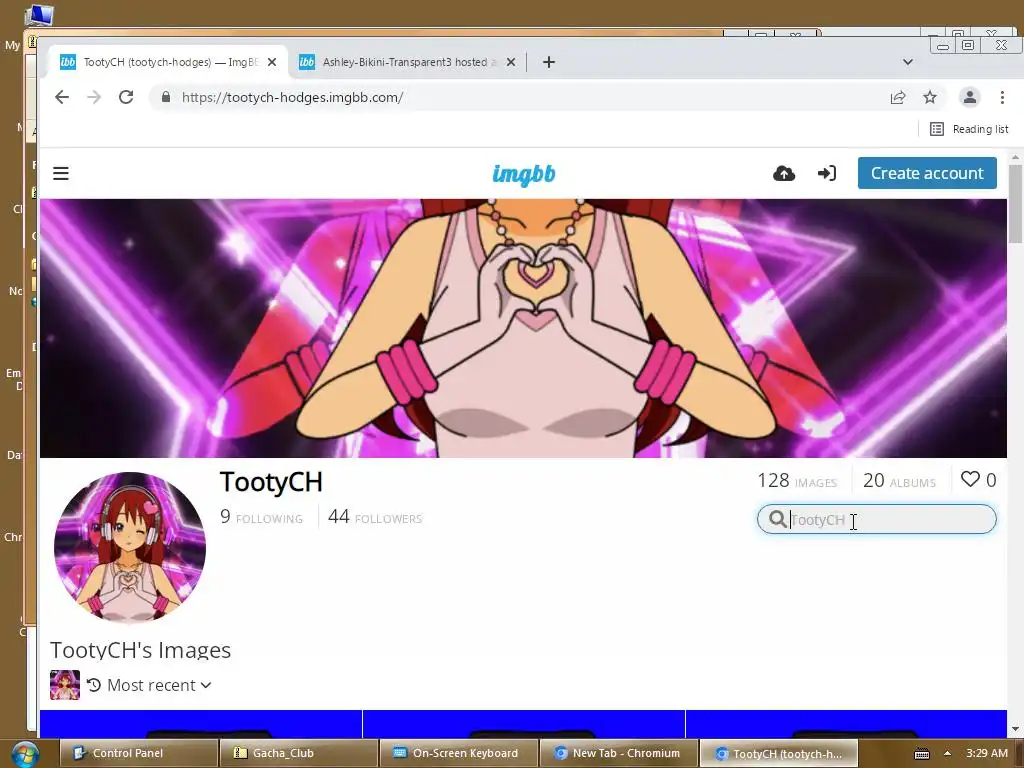Open the Chromium three-dot menu
This screenshot has height=768, width=1024.
click(1002, 97)
